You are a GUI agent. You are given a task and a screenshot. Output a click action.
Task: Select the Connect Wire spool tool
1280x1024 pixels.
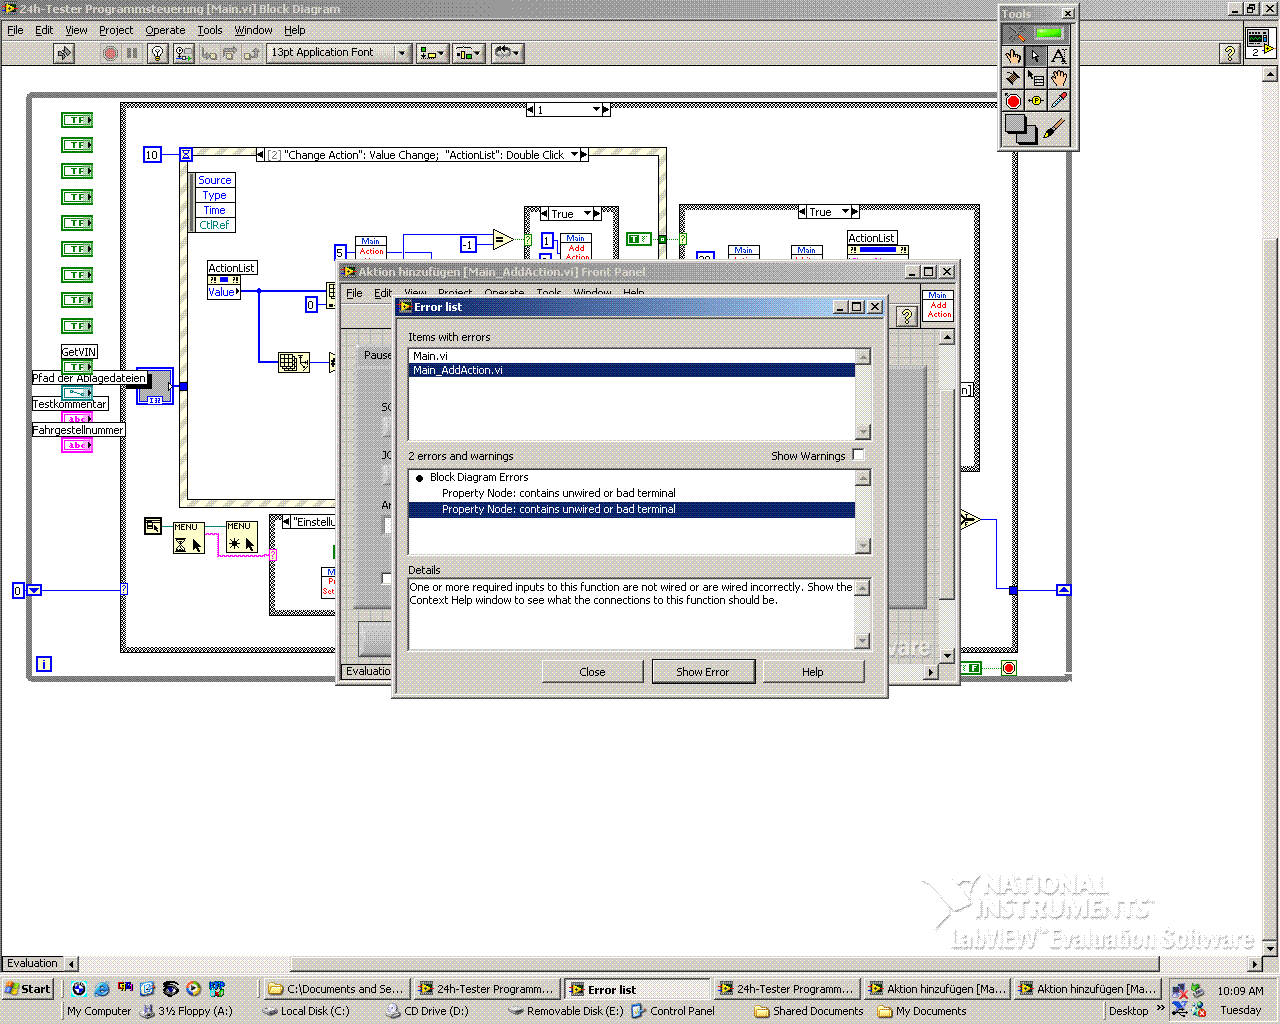coord(1014,78)
